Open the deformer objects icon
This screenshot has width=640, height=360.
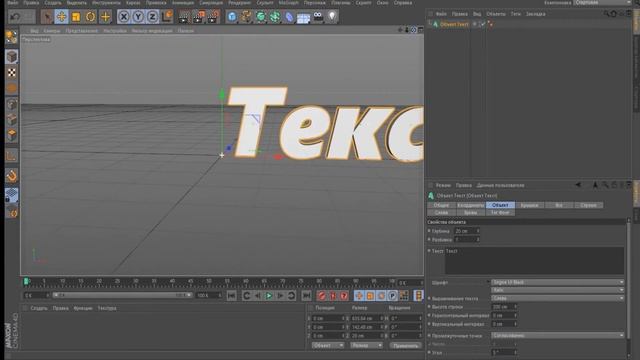(289, 17)
